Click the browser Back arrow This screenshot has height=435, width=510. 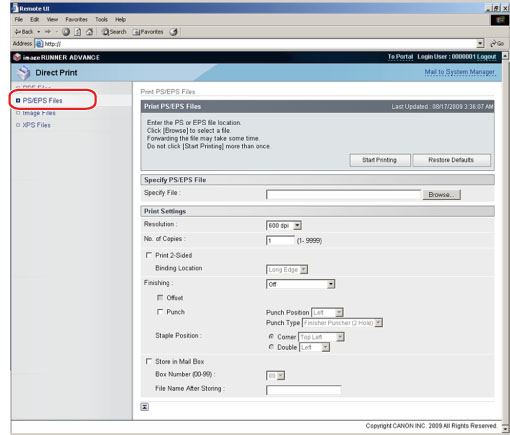coord(23,32)
